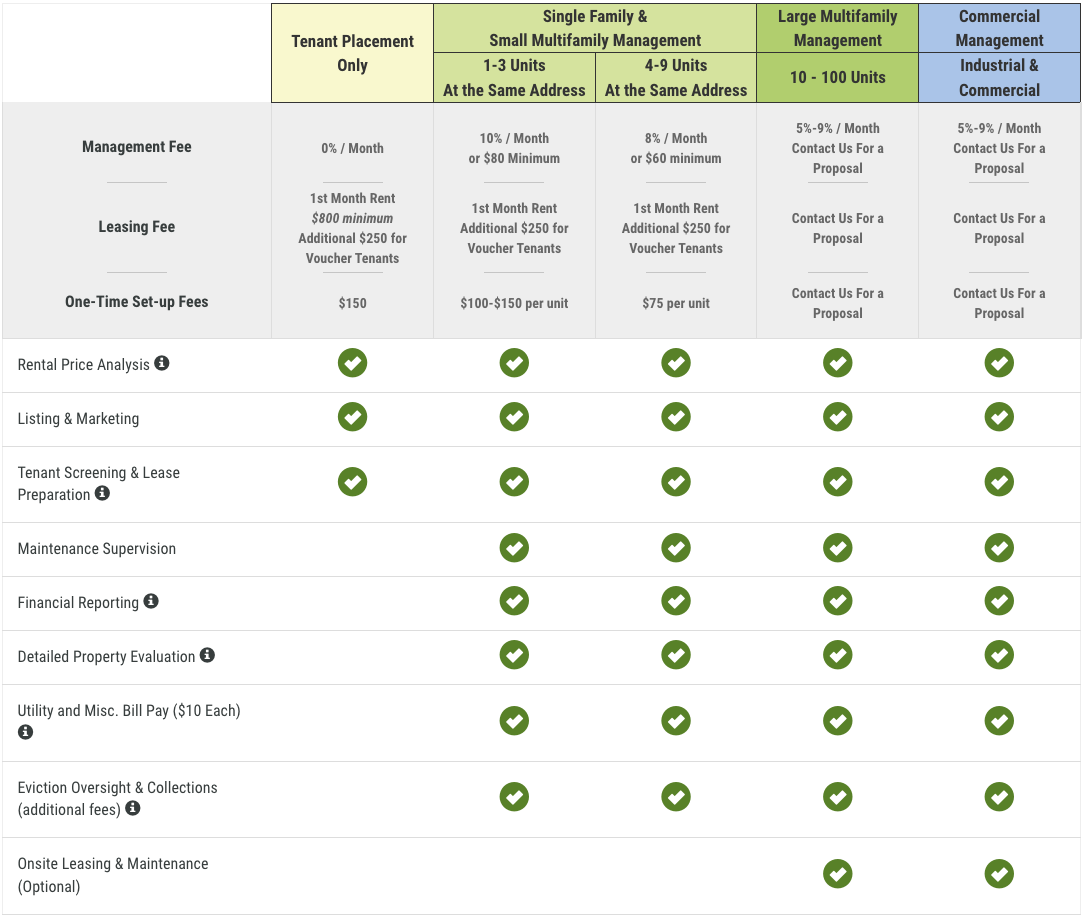This screenshot has width=1084, height=916.
Task: Click the Onsite Leasing & Maintenance row label
Action: [x=113, y=874]
